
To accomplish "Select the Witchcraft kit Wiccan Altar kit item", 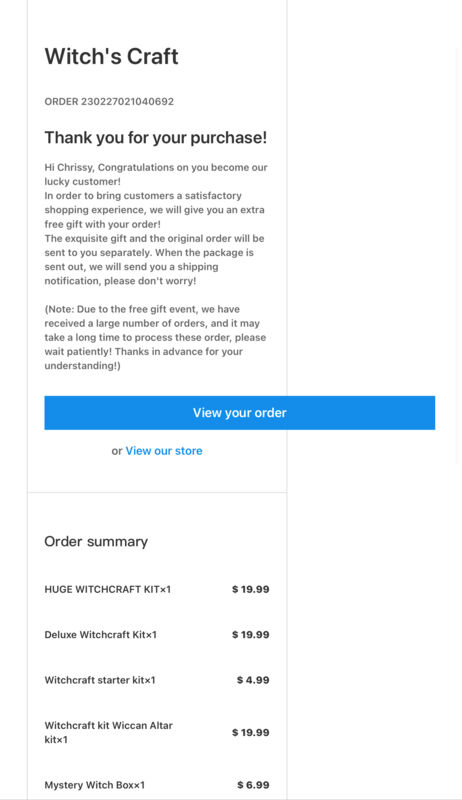I will pos(109,732).
